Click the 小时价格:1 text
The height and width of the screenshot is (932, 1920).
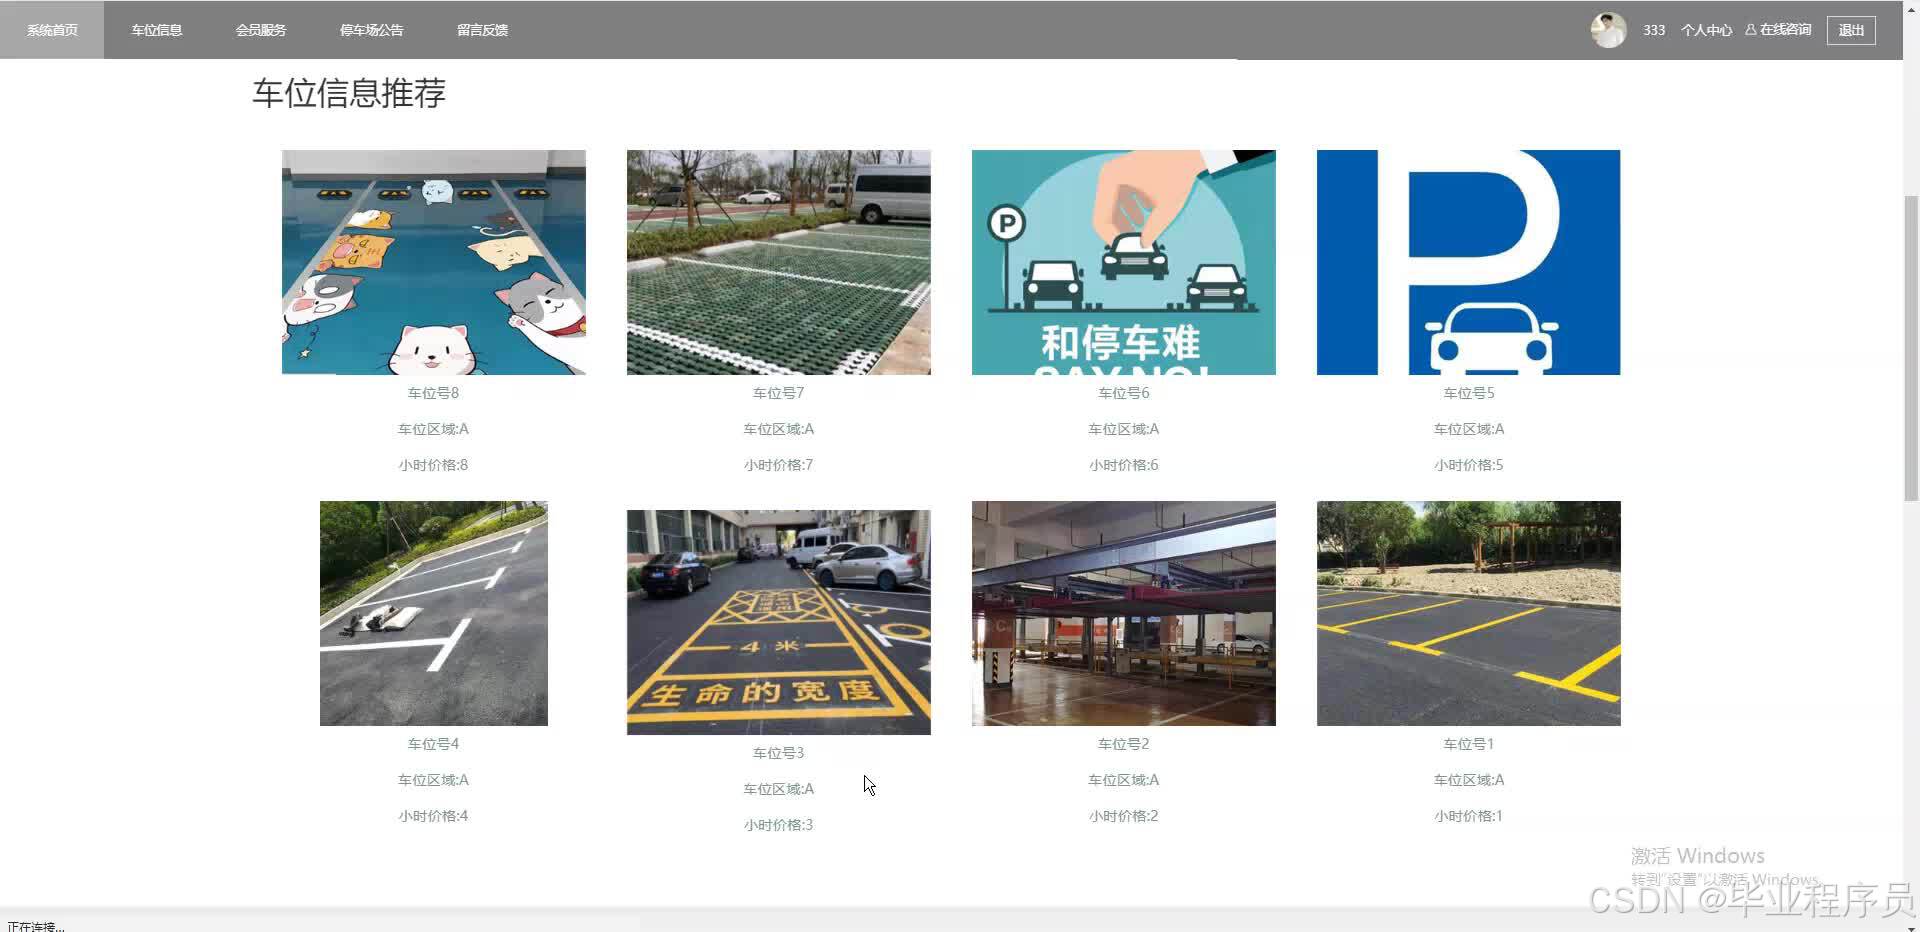(1469, 816)
